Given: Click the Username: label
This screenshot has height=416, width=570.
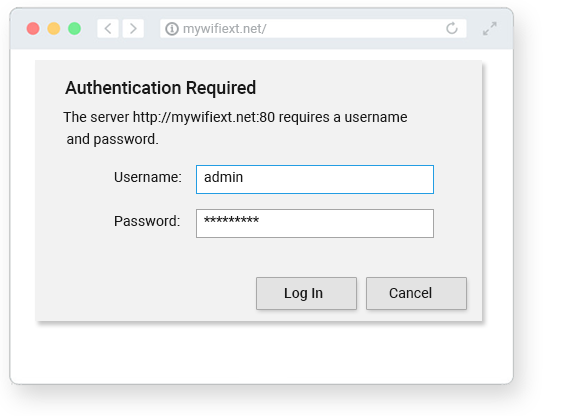Looking at the screenshot, I should 148,177.
